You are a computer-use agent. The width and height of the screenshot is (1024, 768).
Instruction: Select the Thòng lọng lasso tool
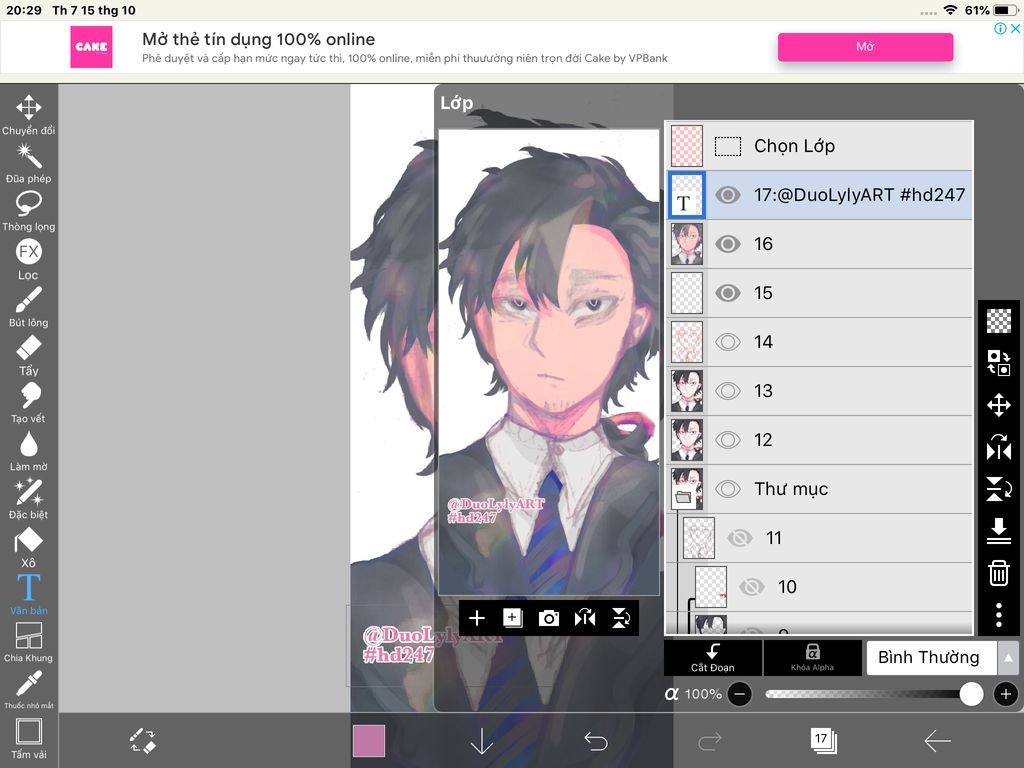[29, 212]
